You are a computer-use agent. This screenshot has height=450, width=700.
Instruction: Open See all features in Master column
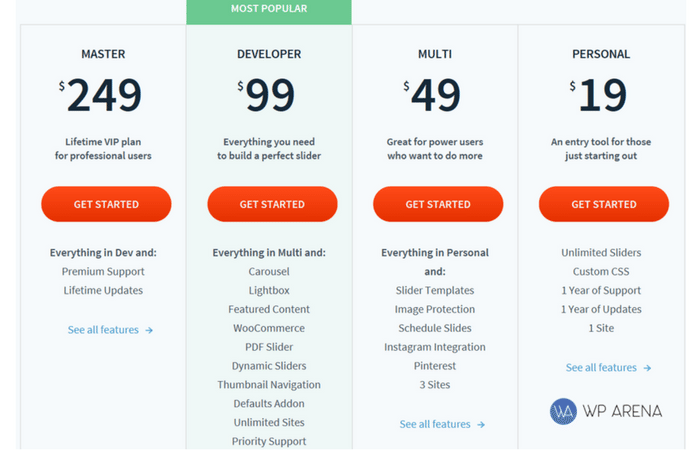tap(103, 330)
